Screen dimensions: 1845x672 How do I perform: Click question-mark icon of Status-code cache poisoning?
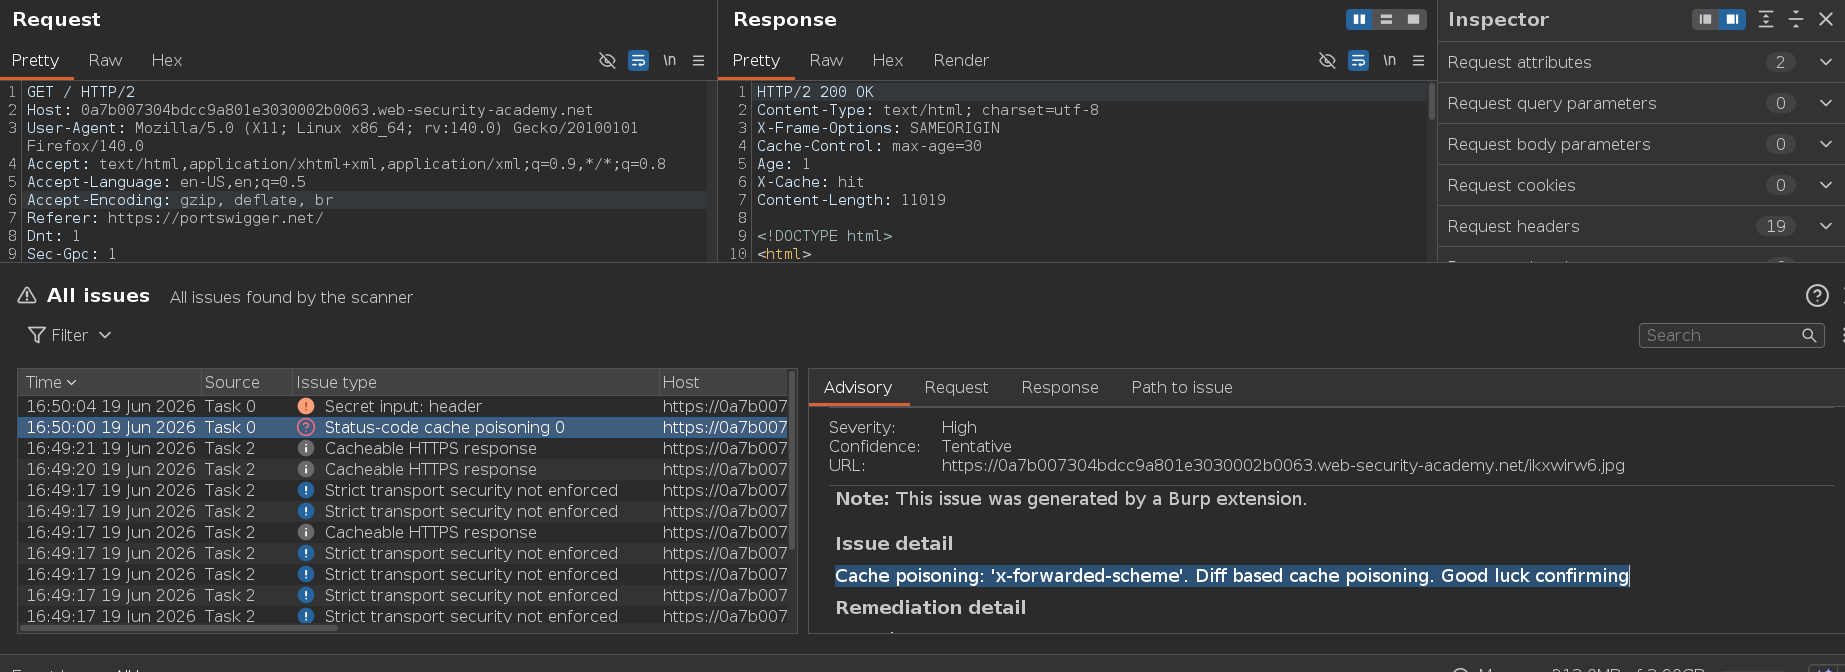[x=306, y=427]
